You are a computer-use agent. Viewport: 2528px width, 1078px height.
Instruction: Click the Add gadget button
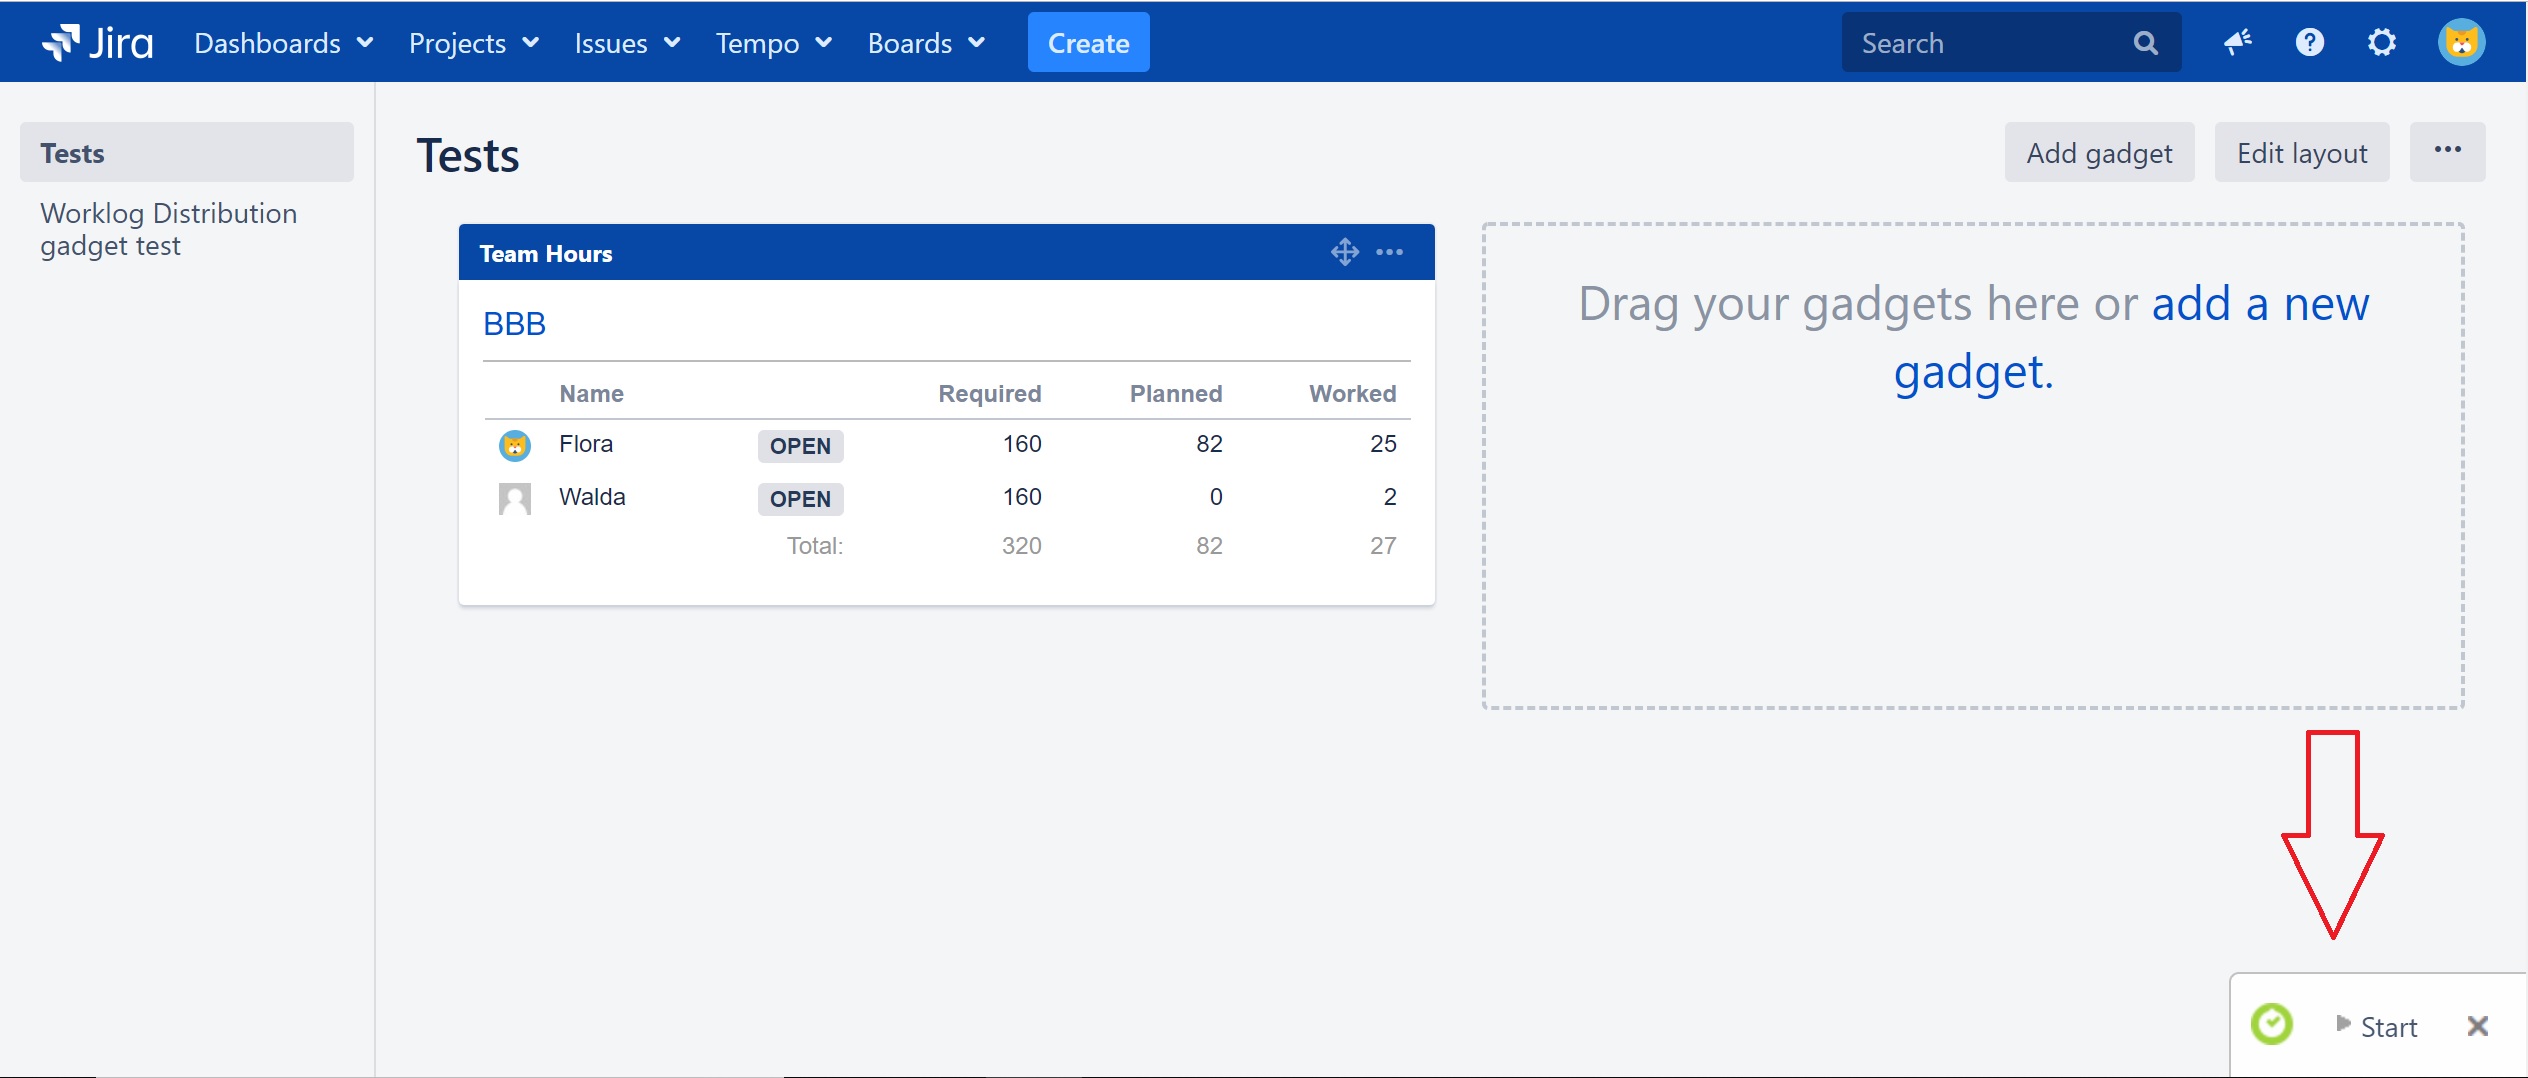[x=2098, y=153]
